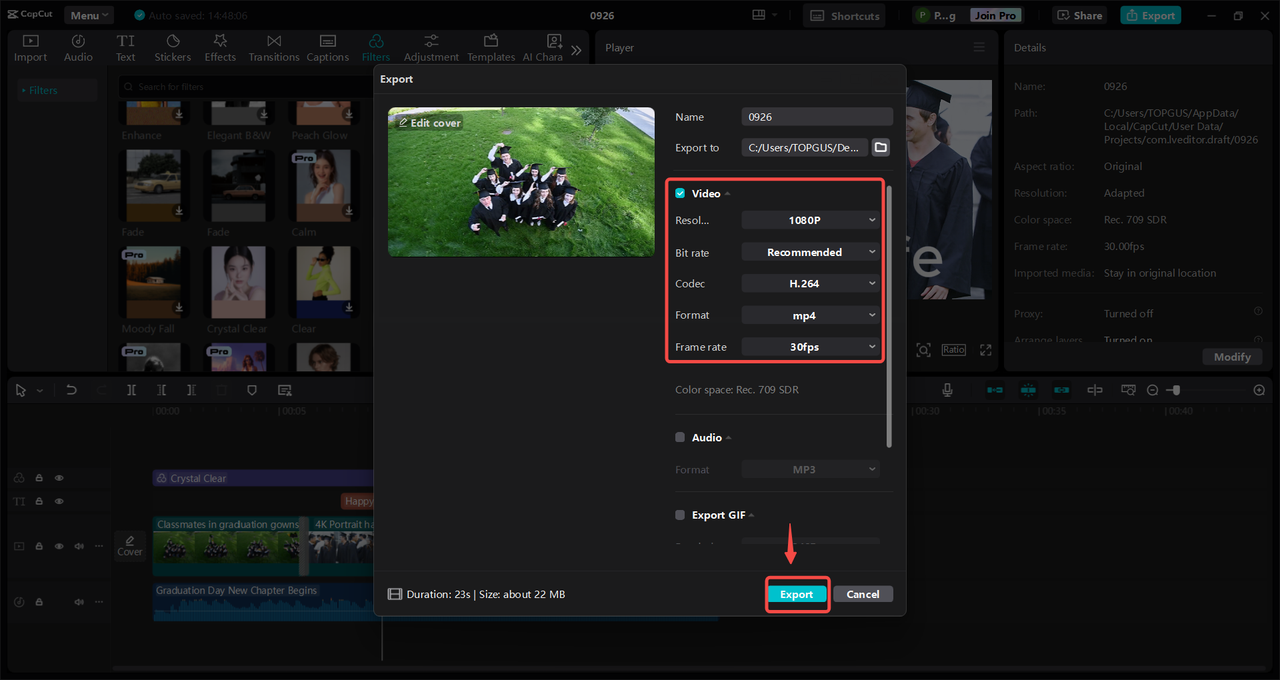Open the Captions tab

pos(328,48)
